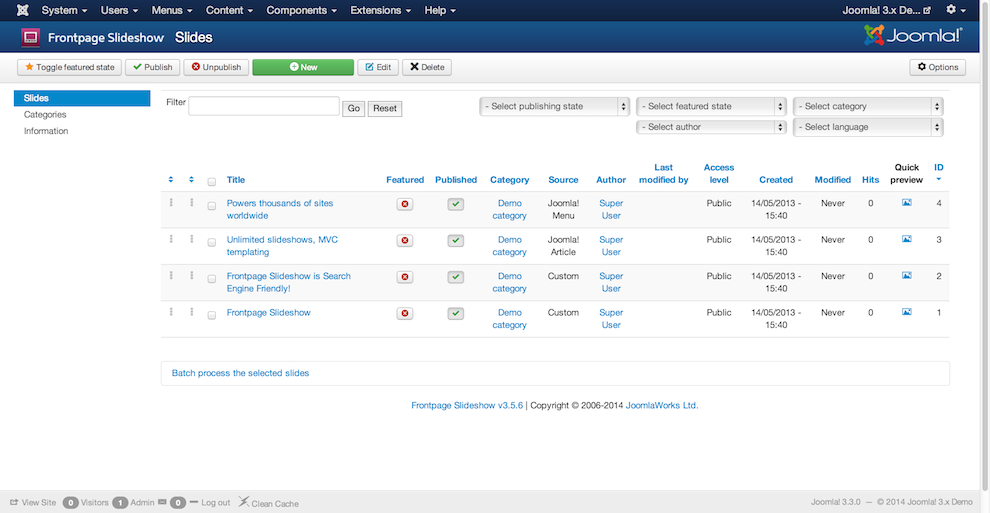Image resolution: width=990 pixels, height=513 pixels.
Task: Open the Help menu
Action: tap(440, 10)
